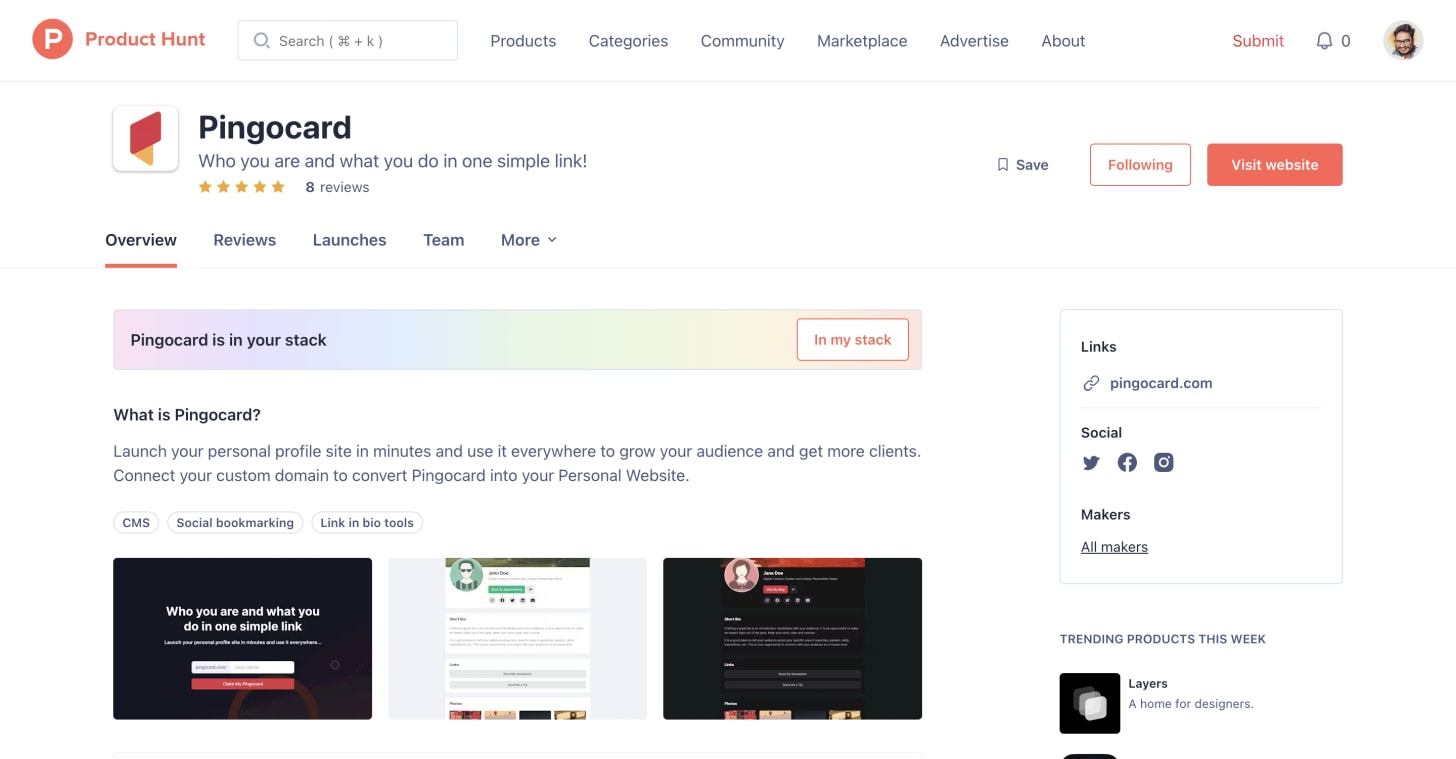Open the first Pingocard screenshot thumbnail

point(242,637)
